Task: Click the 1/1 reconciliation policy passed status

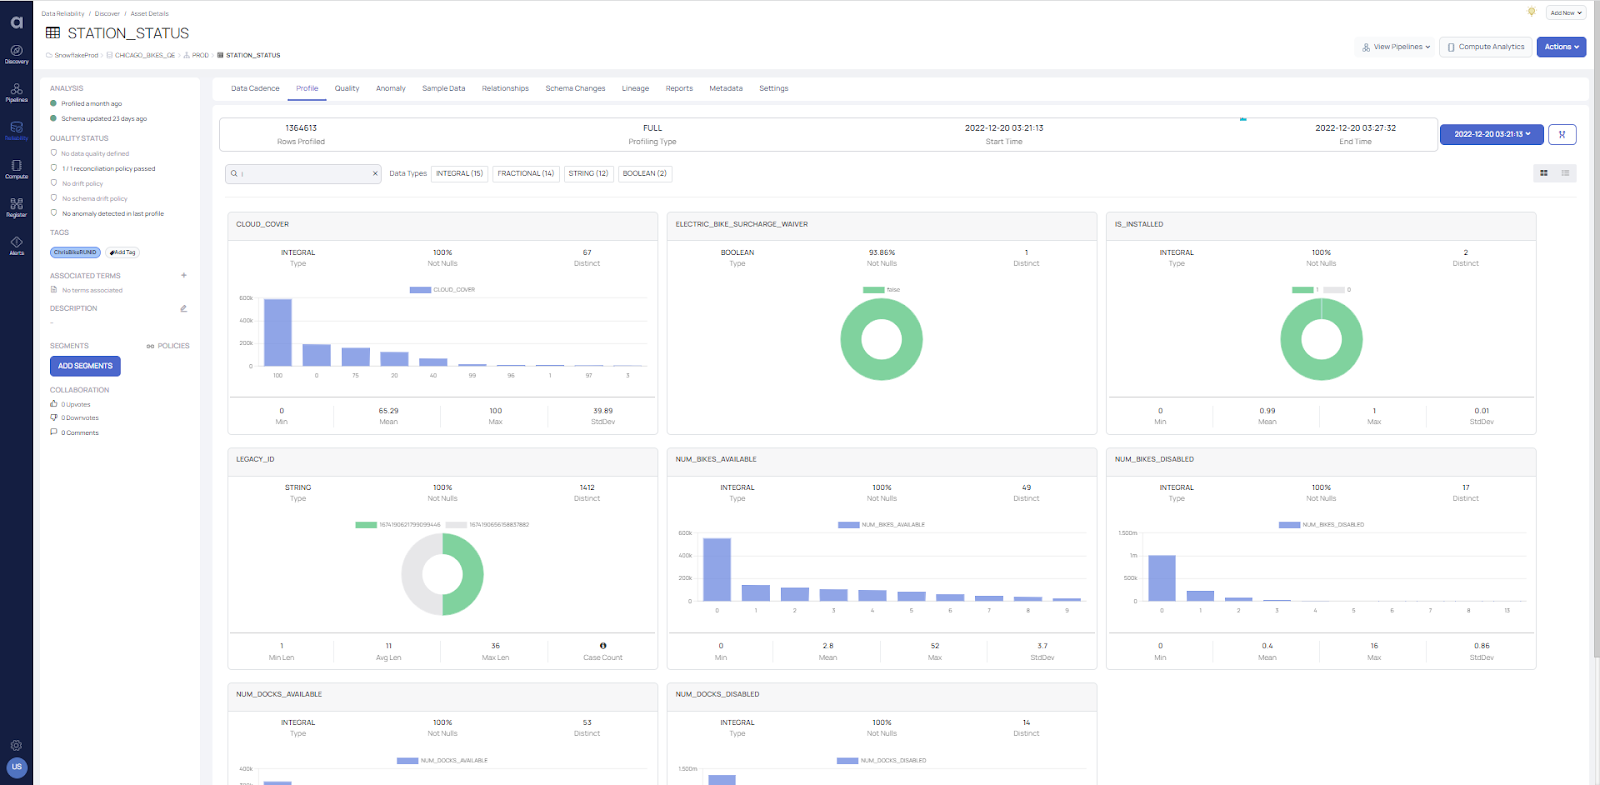Action: [x=108, y=168]
